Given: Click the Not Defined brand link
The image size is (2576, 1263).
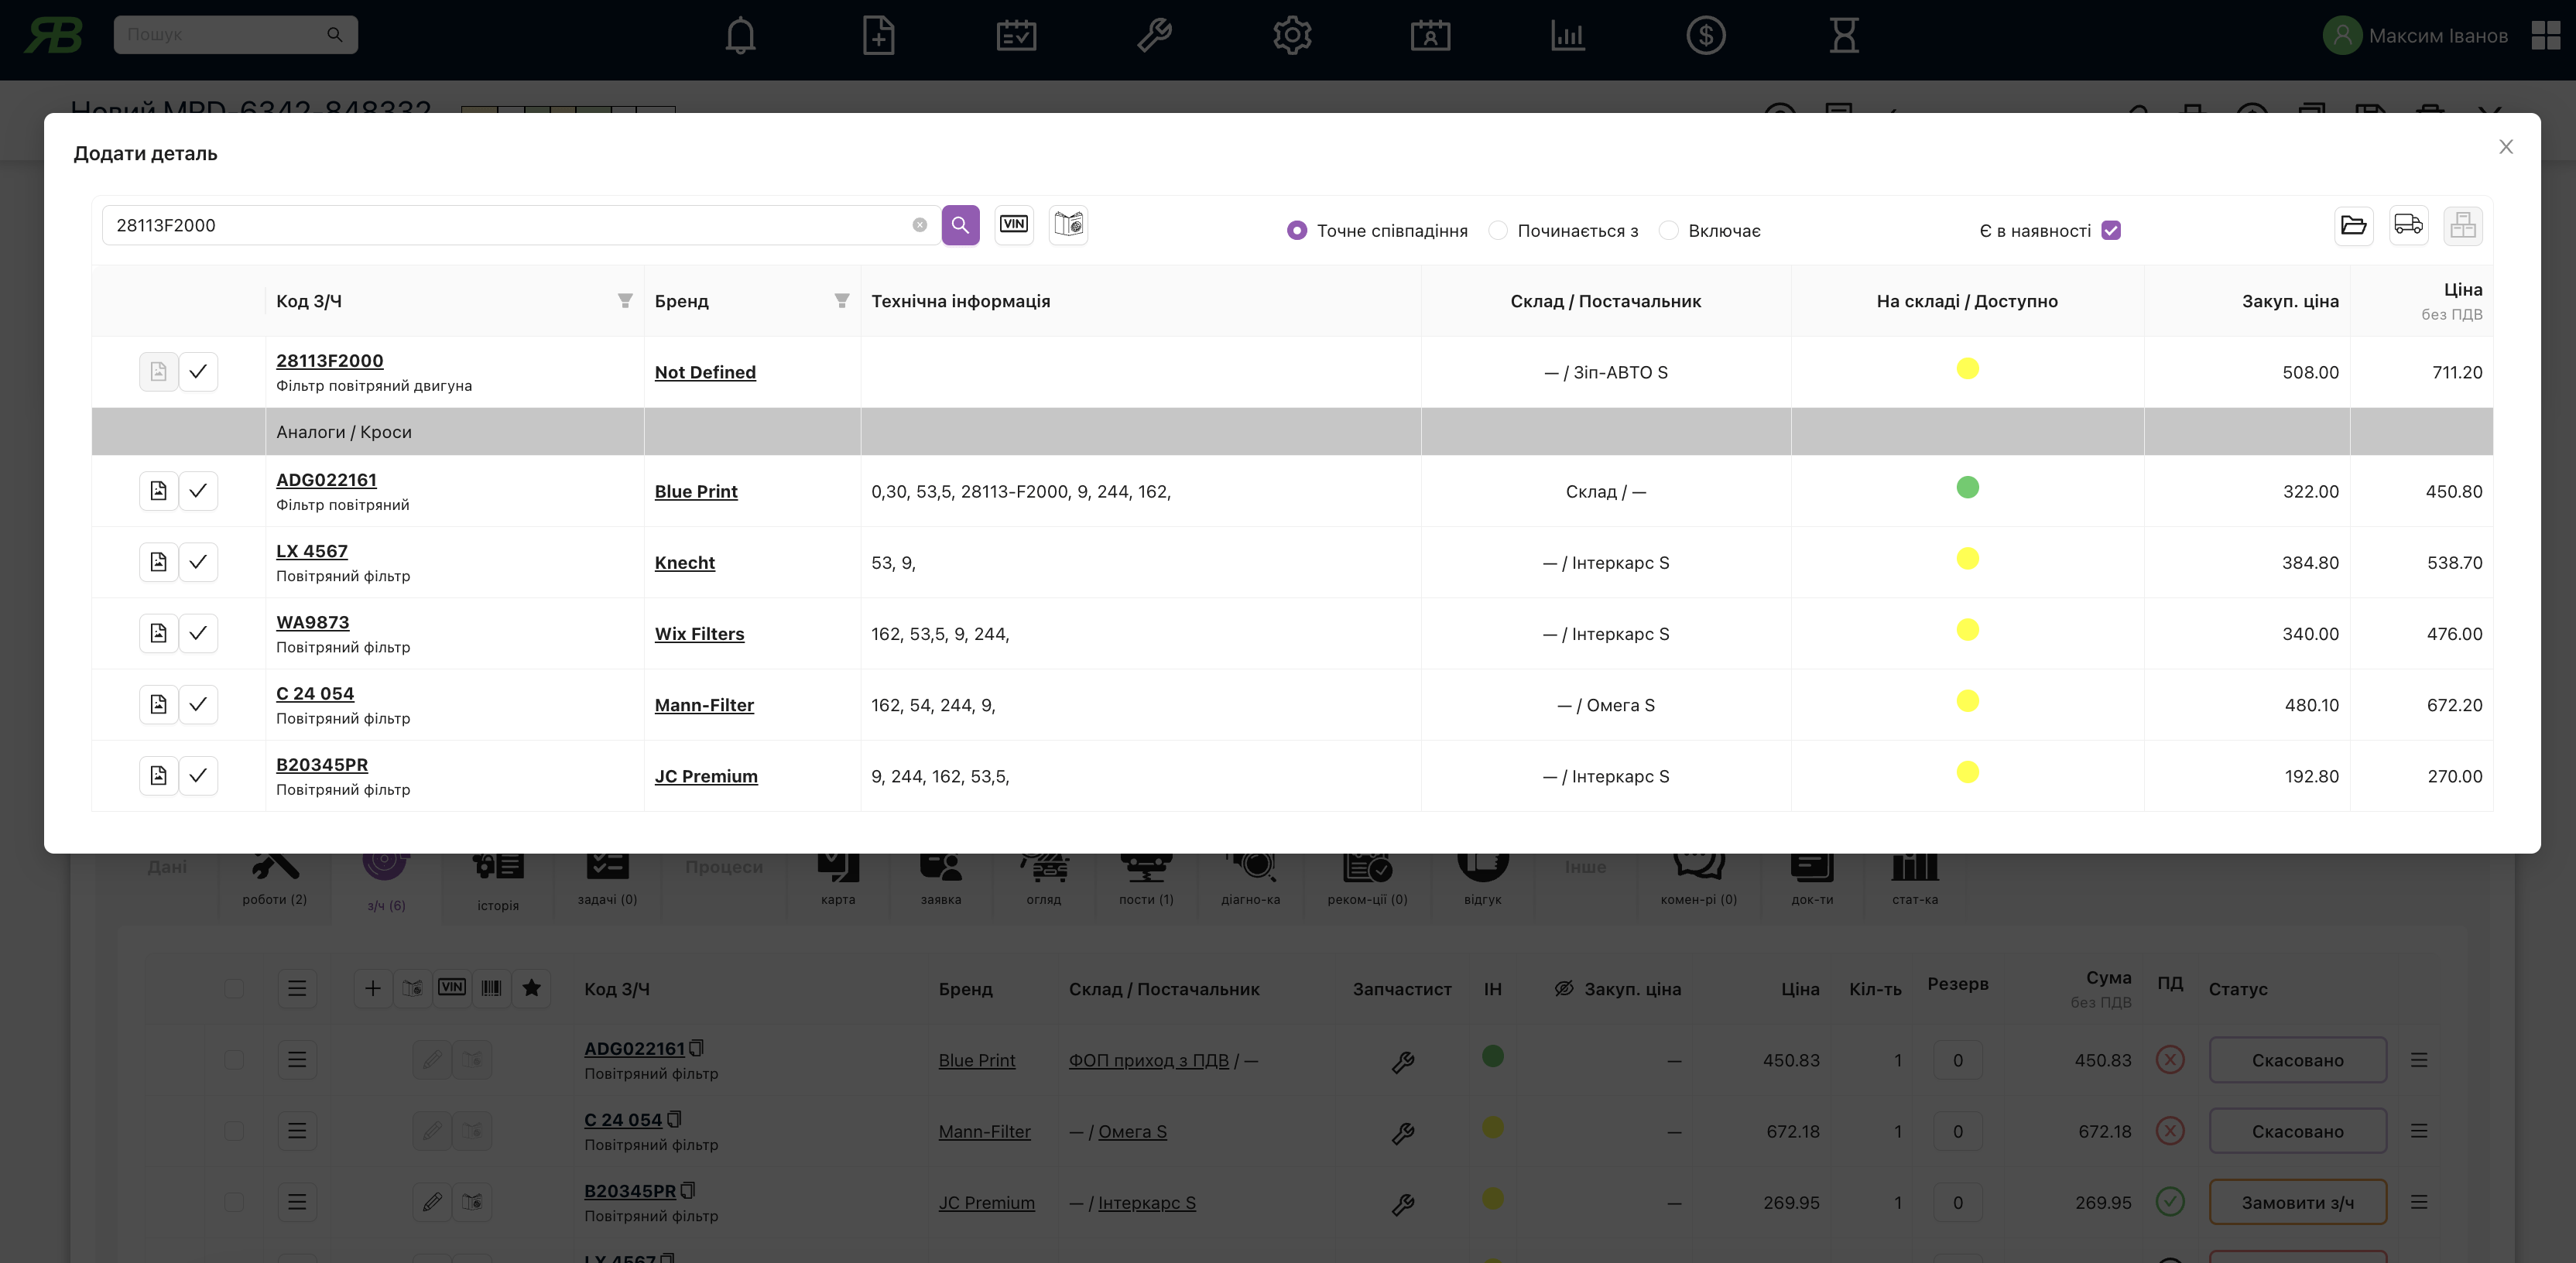Looking at the screenshot, I should coord(705,372).
